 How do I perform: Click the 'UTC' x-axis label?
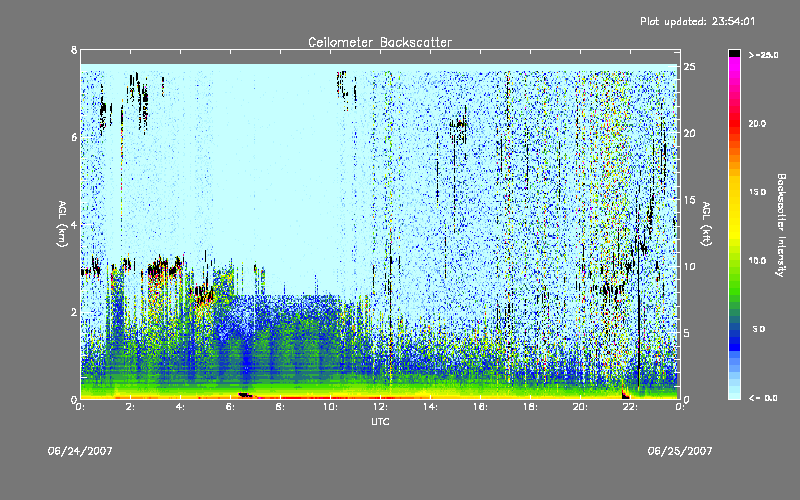[x=380, y=421]
